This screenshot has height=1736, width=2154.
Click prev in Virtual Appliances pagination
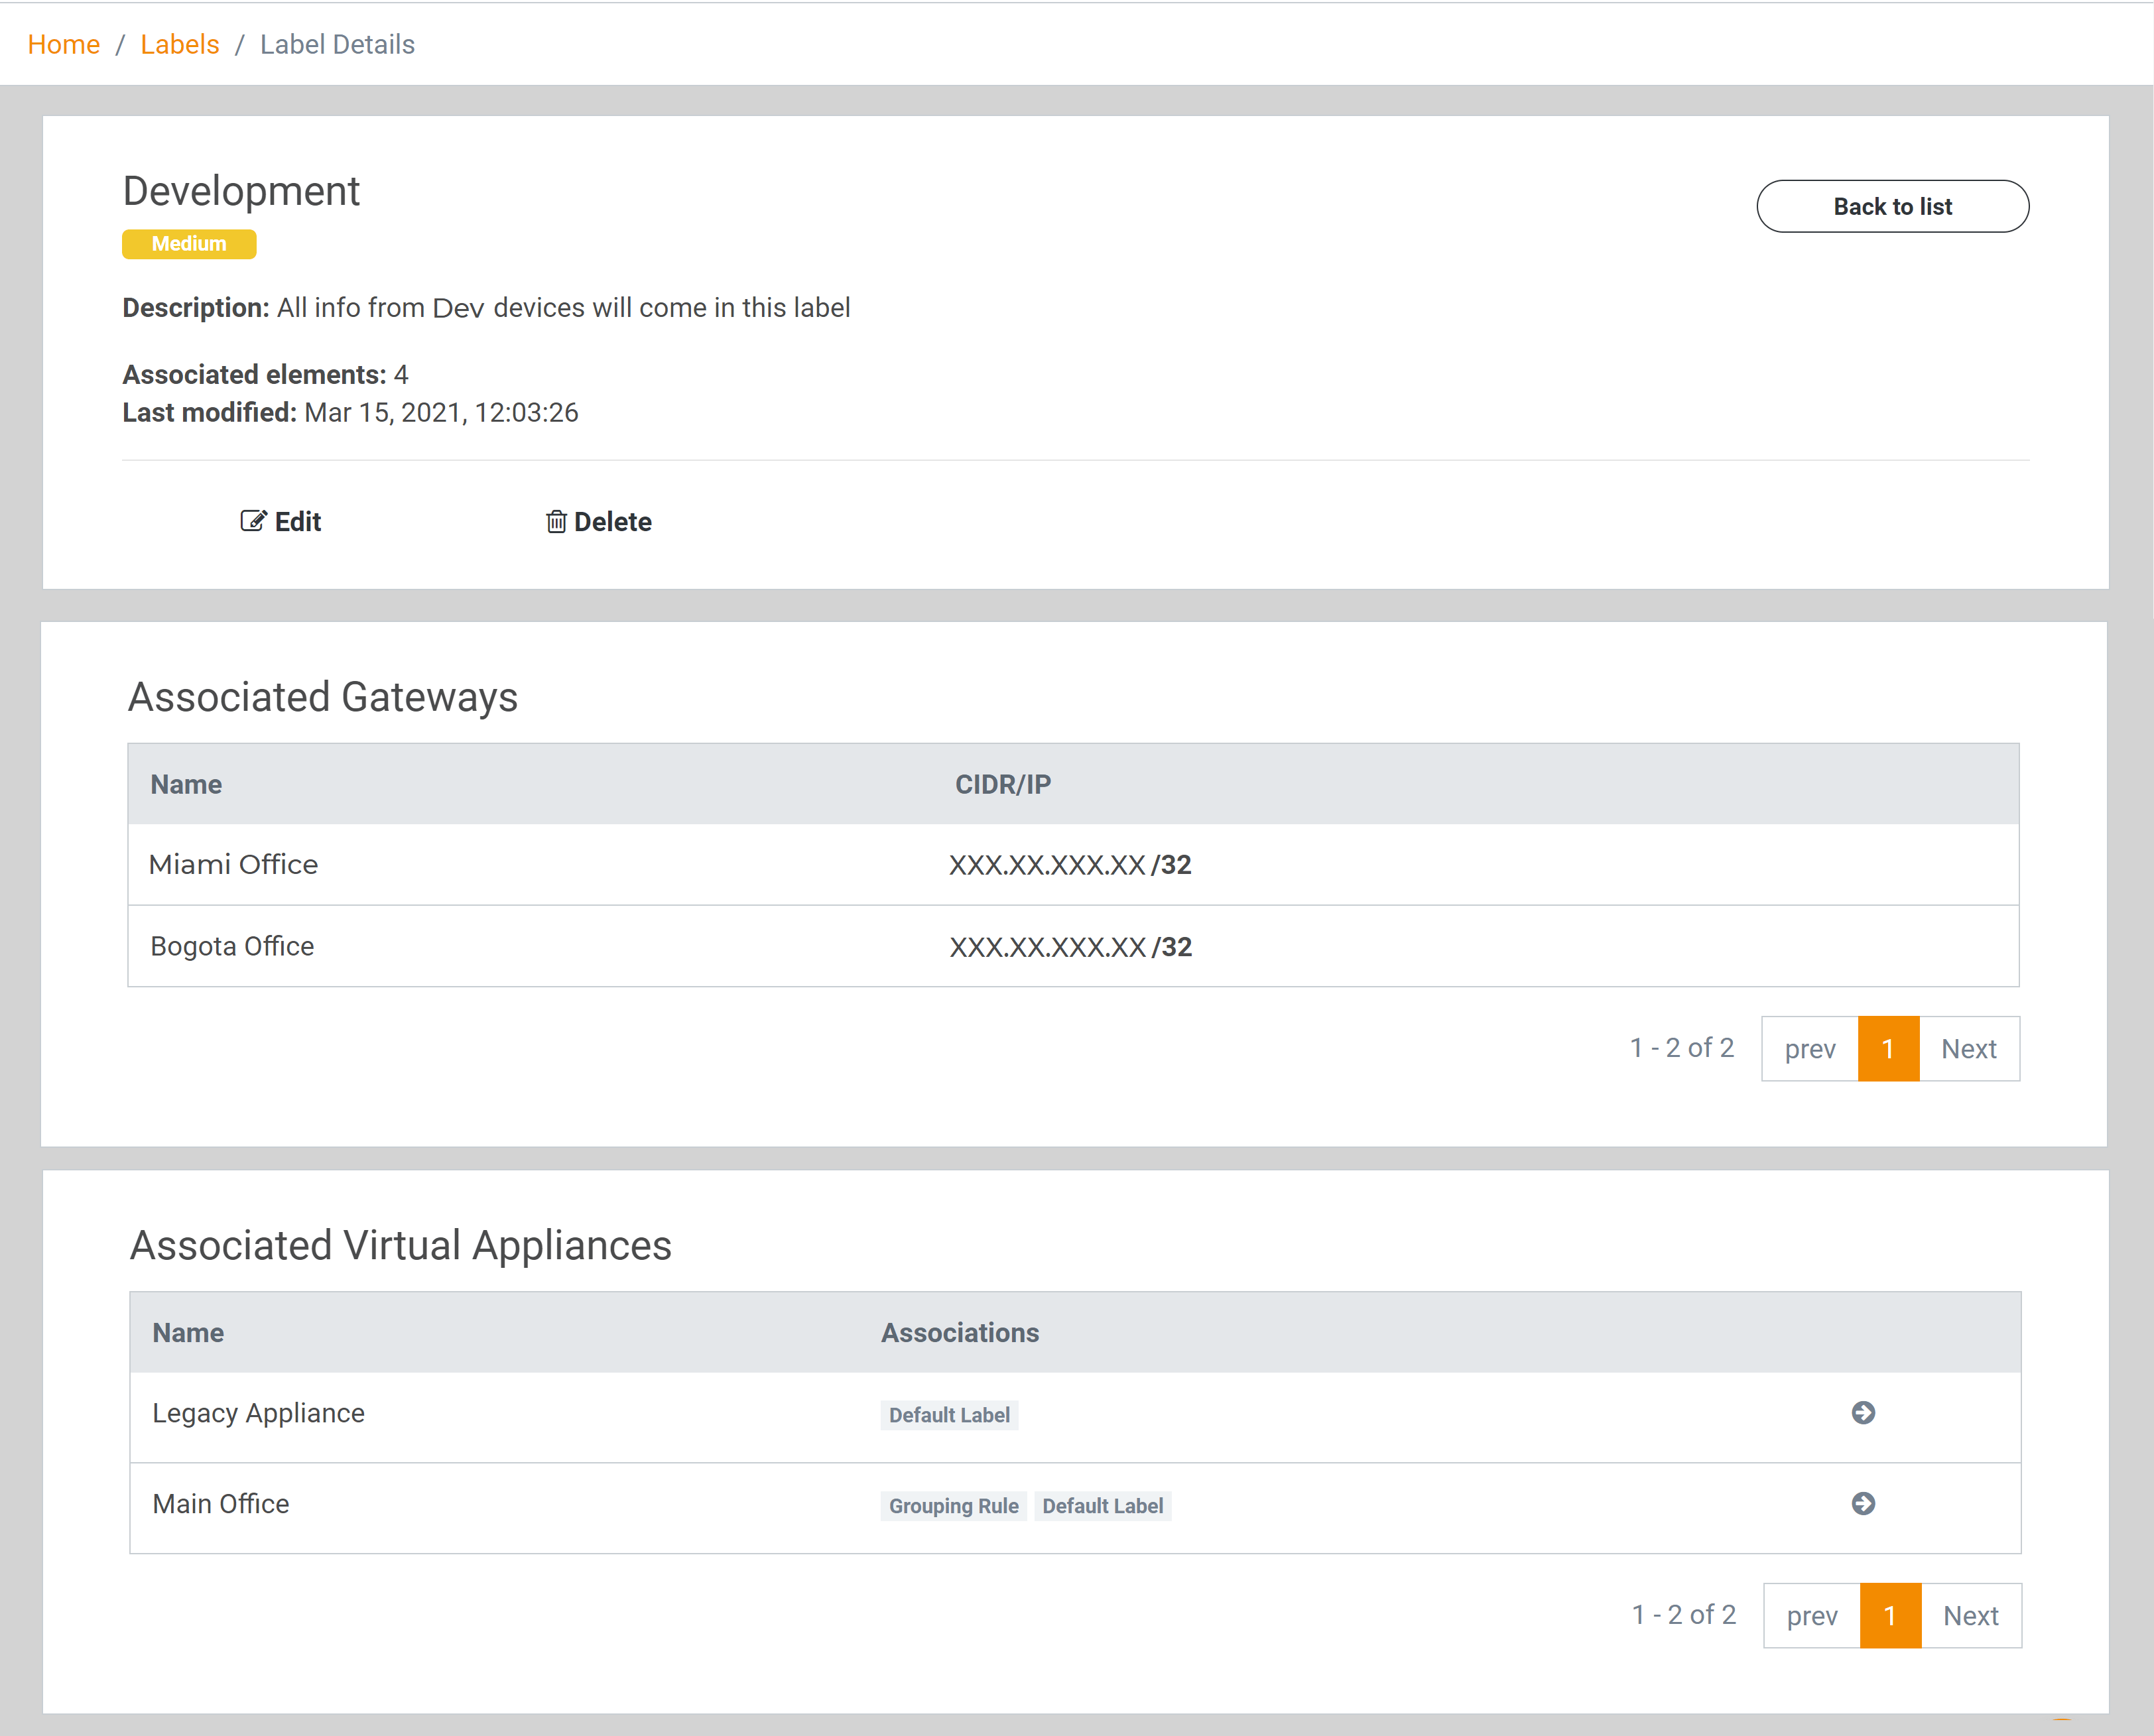pos(1812,1616)
